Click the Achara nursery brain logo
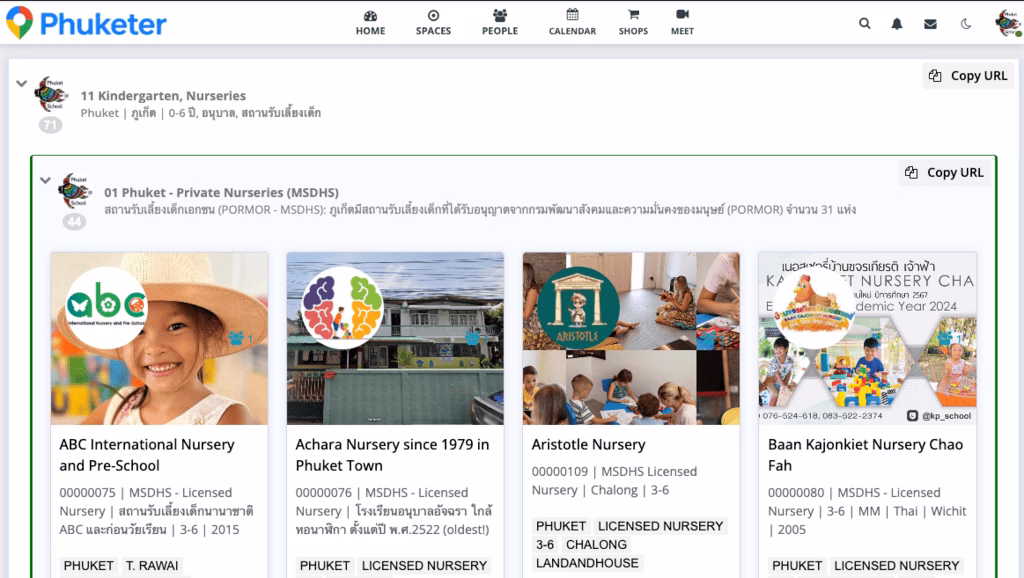 pos(342,307)
